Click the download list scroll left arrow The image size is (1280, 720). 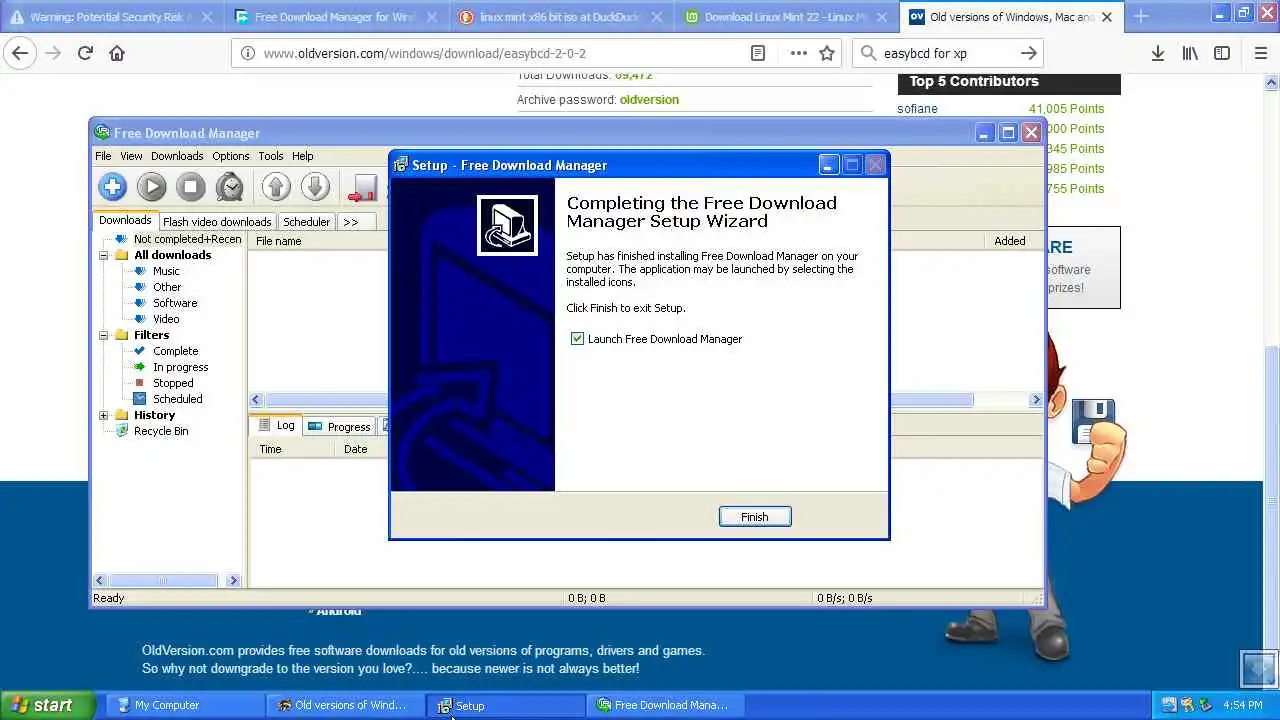pos(256,400)
